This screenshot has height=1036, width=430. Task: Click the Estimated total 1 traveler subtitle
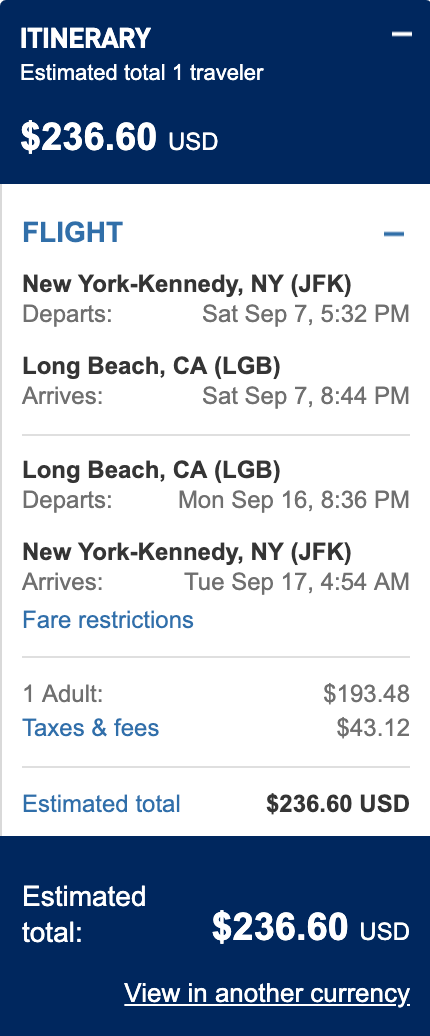coord(142,73)
